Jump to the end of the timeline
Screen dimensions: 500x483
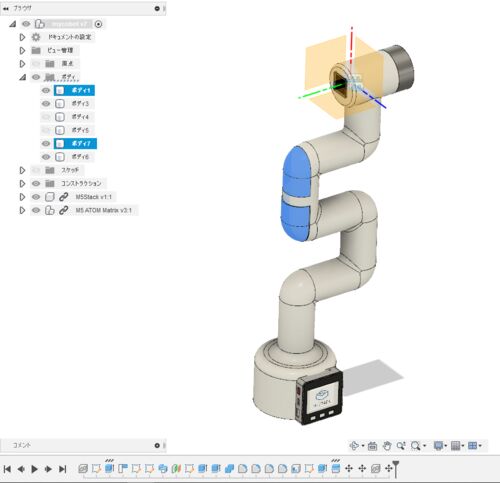coord(62,469)
